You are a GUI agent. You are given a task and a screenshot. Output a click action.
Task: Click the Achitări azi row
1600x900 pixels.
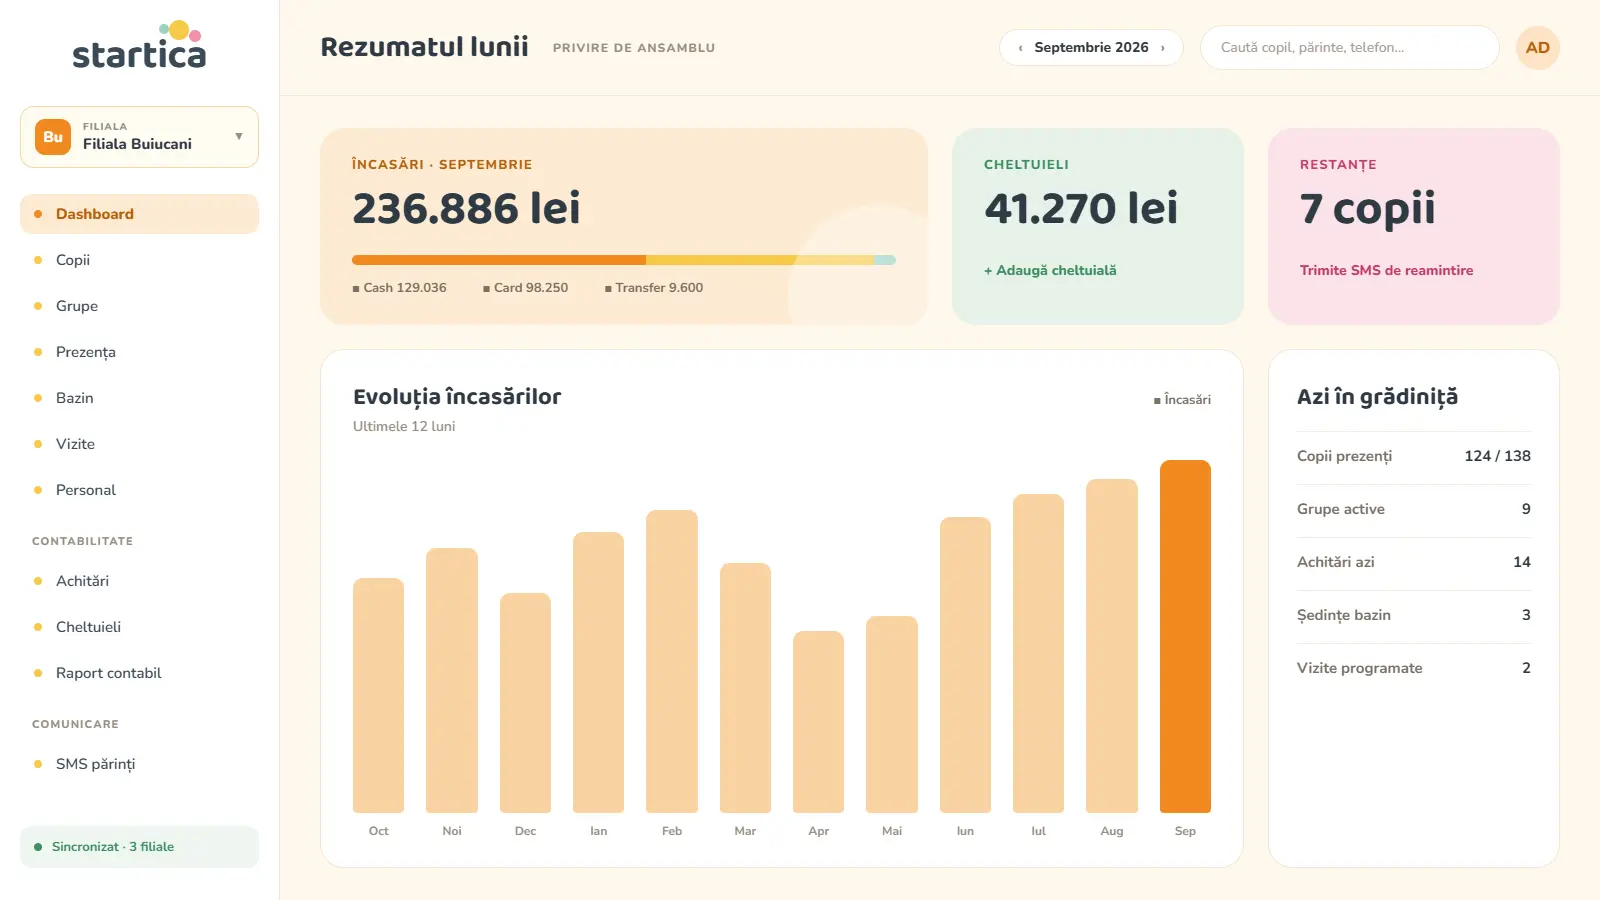tap(1414, 562)
